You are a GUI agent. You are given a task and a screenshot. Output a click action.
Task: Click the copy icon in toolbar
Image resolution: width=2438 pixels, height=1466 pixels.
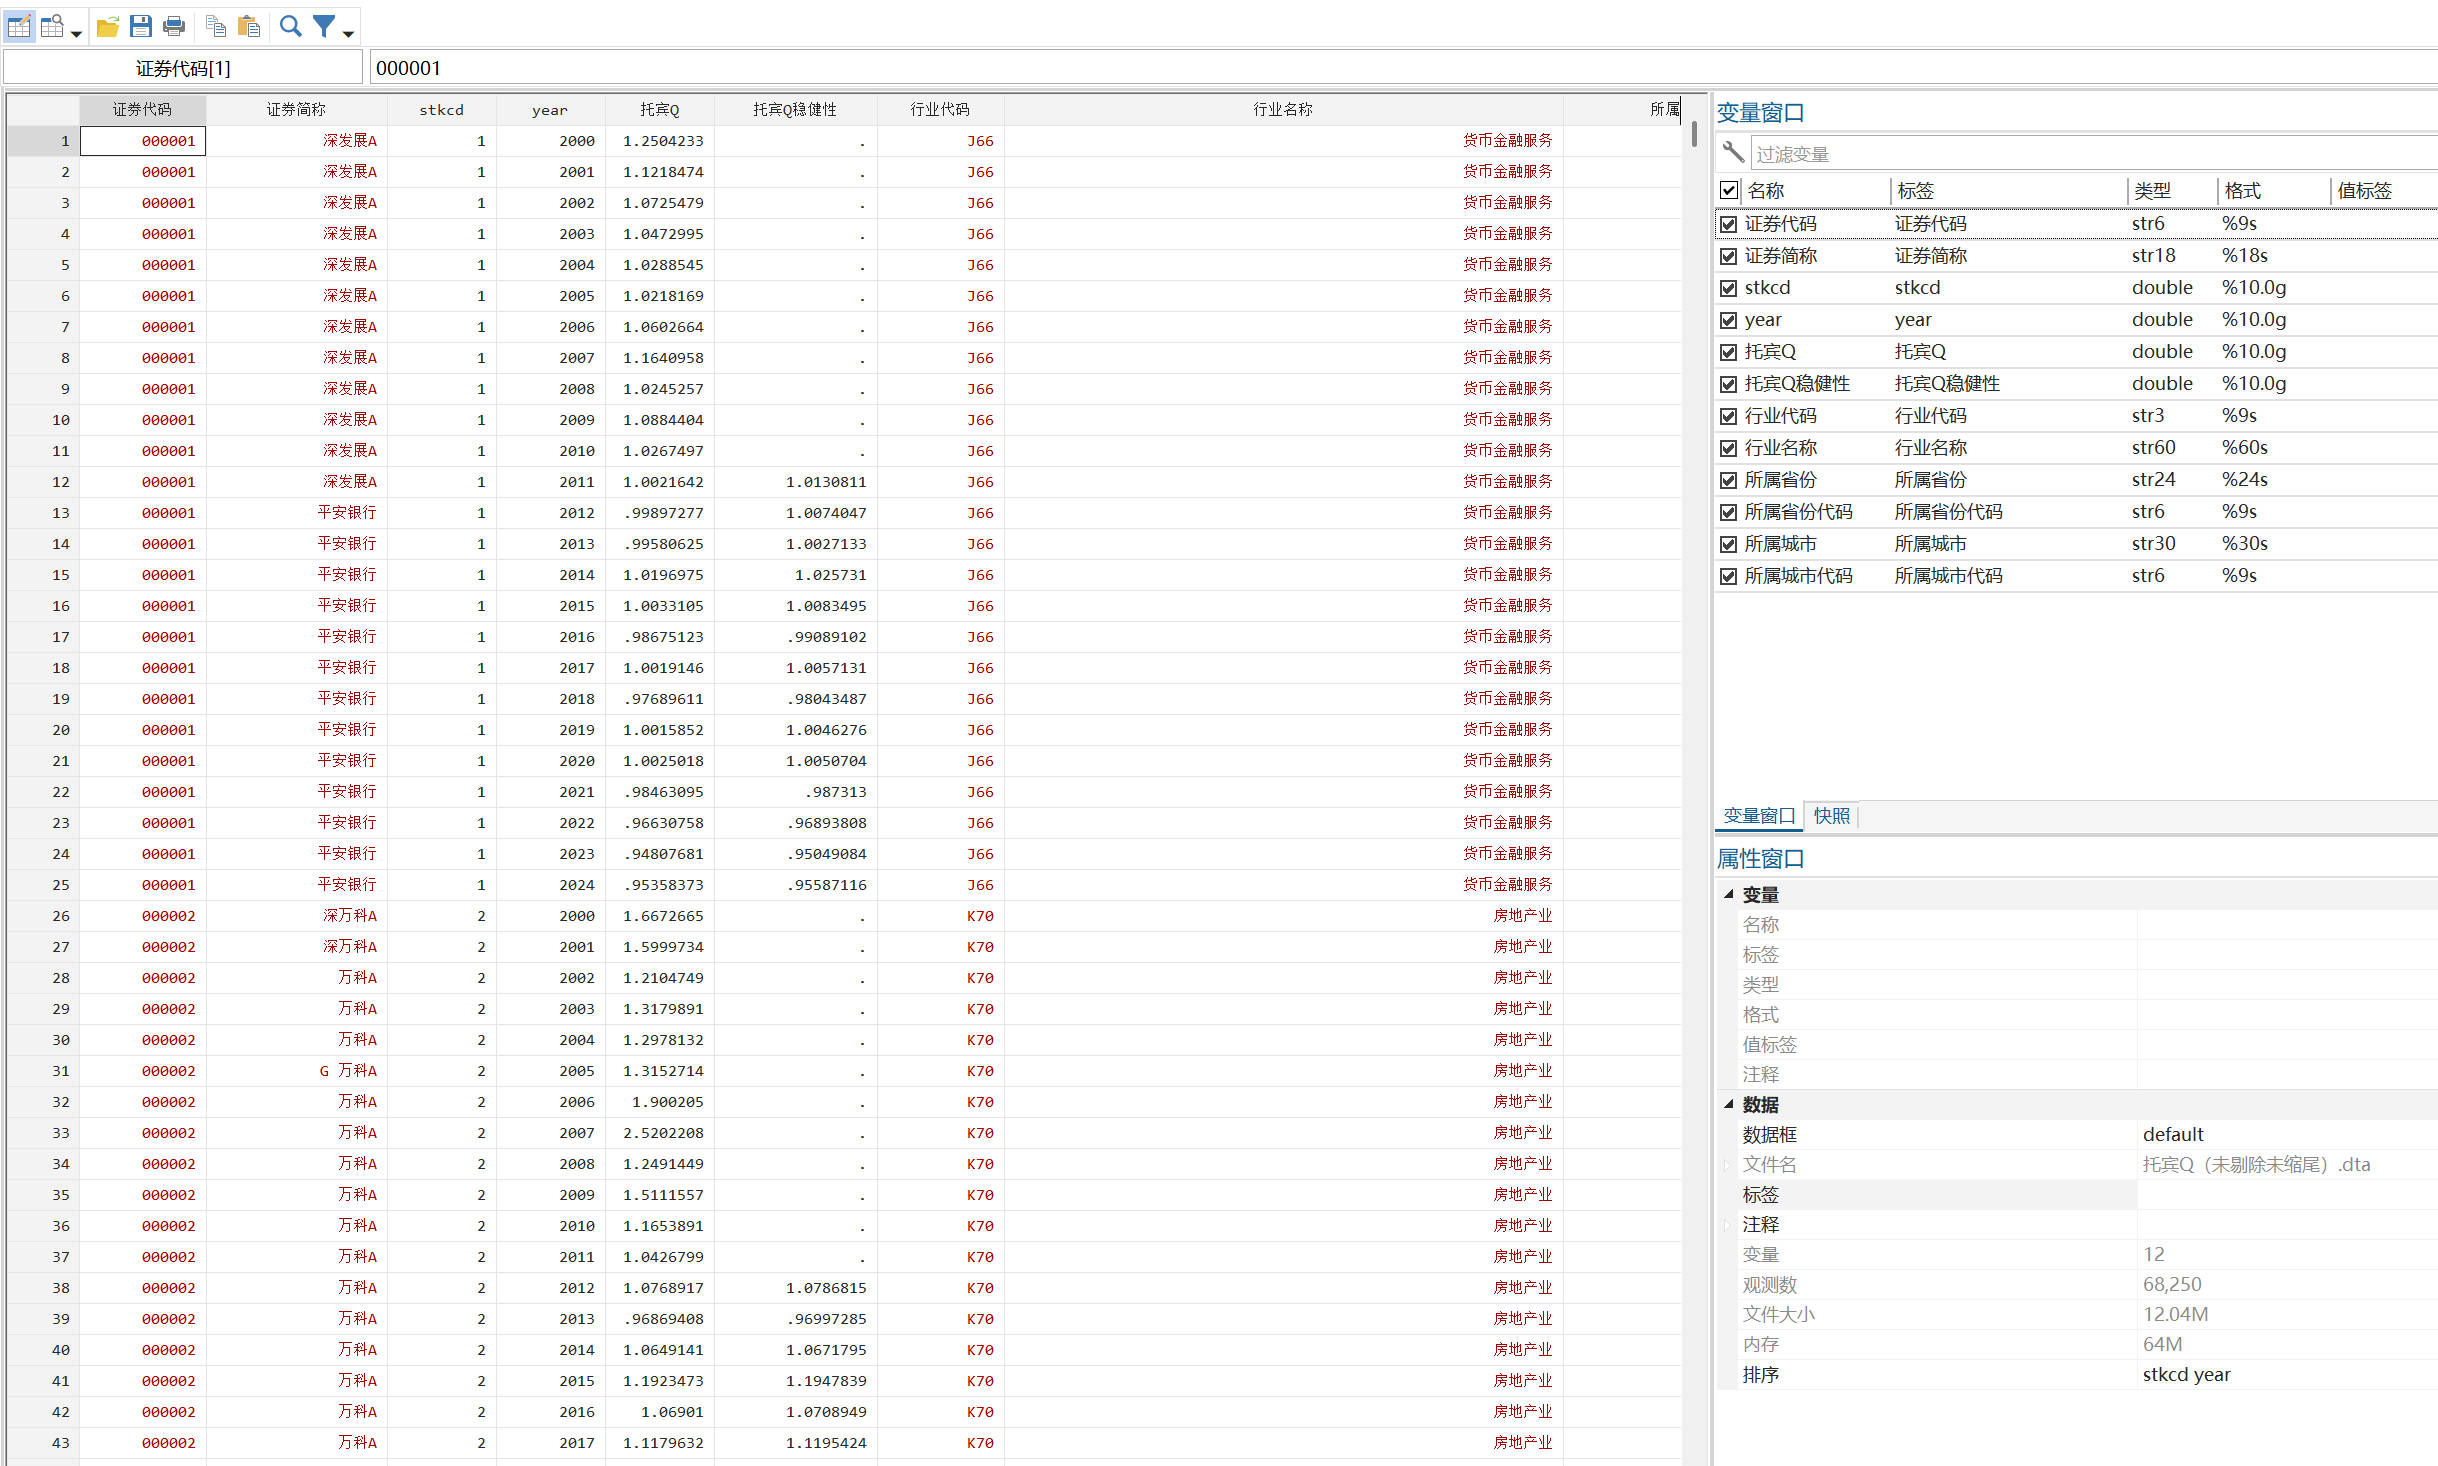coord(215,27)
